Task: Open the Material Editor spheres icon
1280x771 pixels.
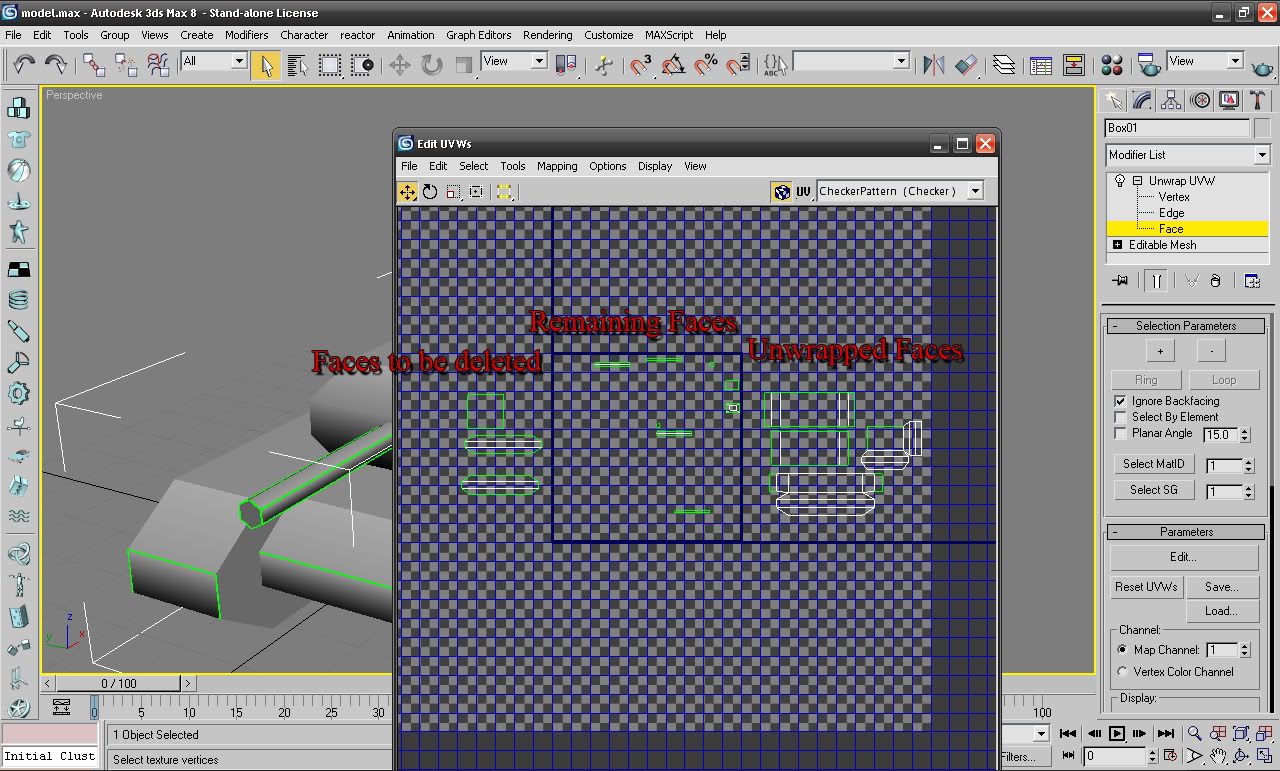Action: point(1112,65)
